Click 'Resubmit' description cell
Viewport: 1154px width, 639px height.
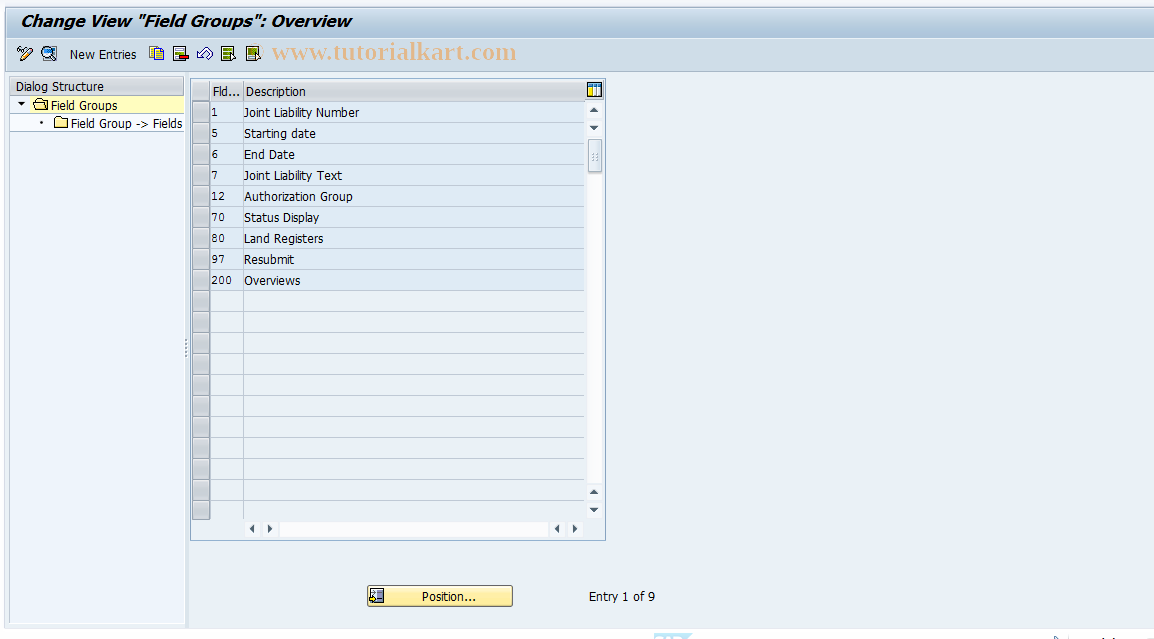[414, 259]
